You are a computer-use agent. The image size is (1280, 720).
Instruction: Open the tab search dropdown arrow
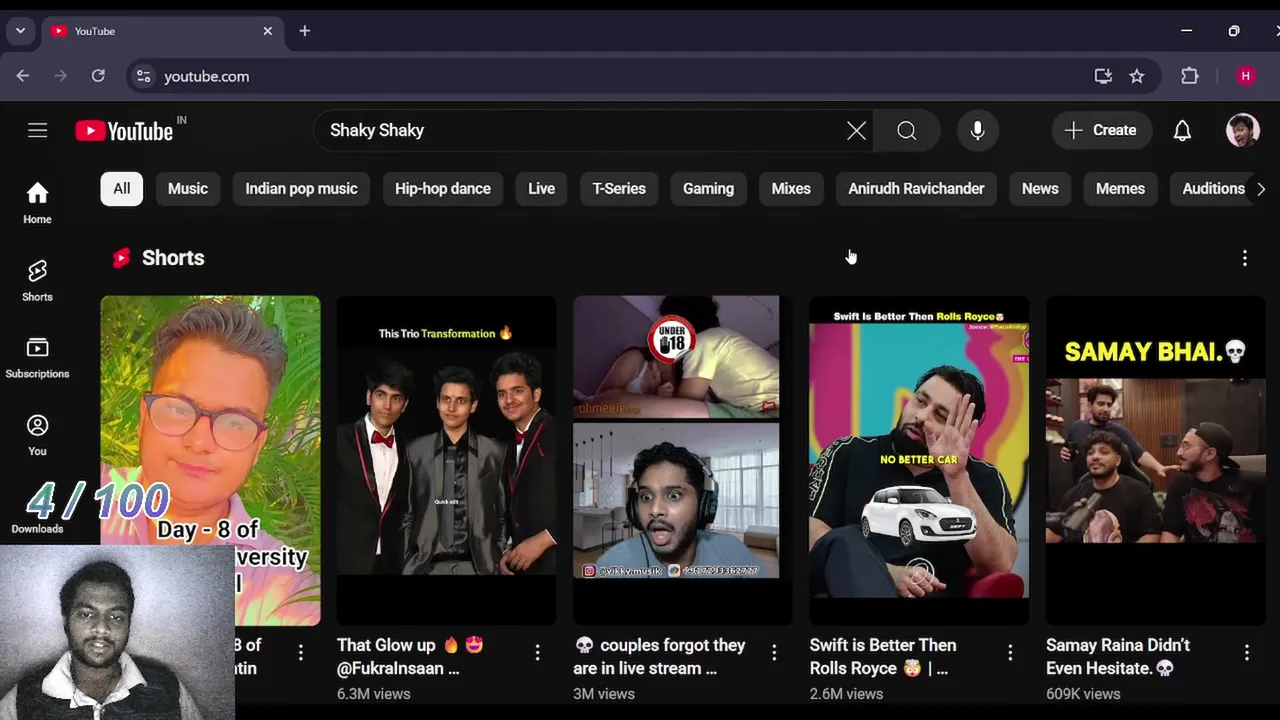point(20,31)
